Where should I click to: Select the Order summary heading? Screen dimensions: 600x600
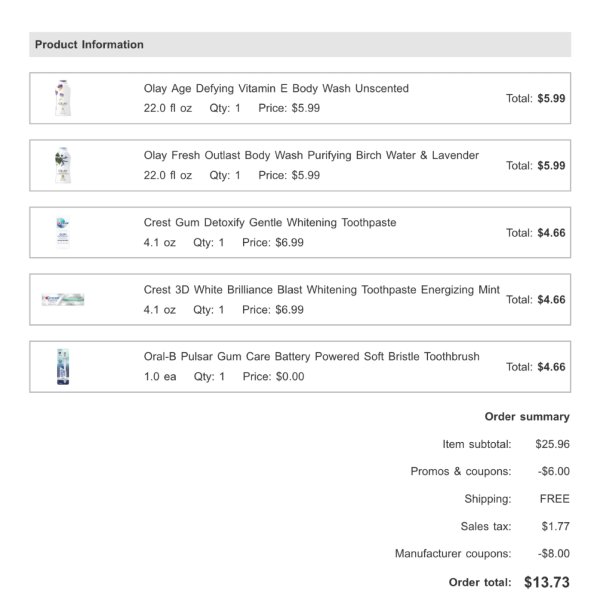527,417
